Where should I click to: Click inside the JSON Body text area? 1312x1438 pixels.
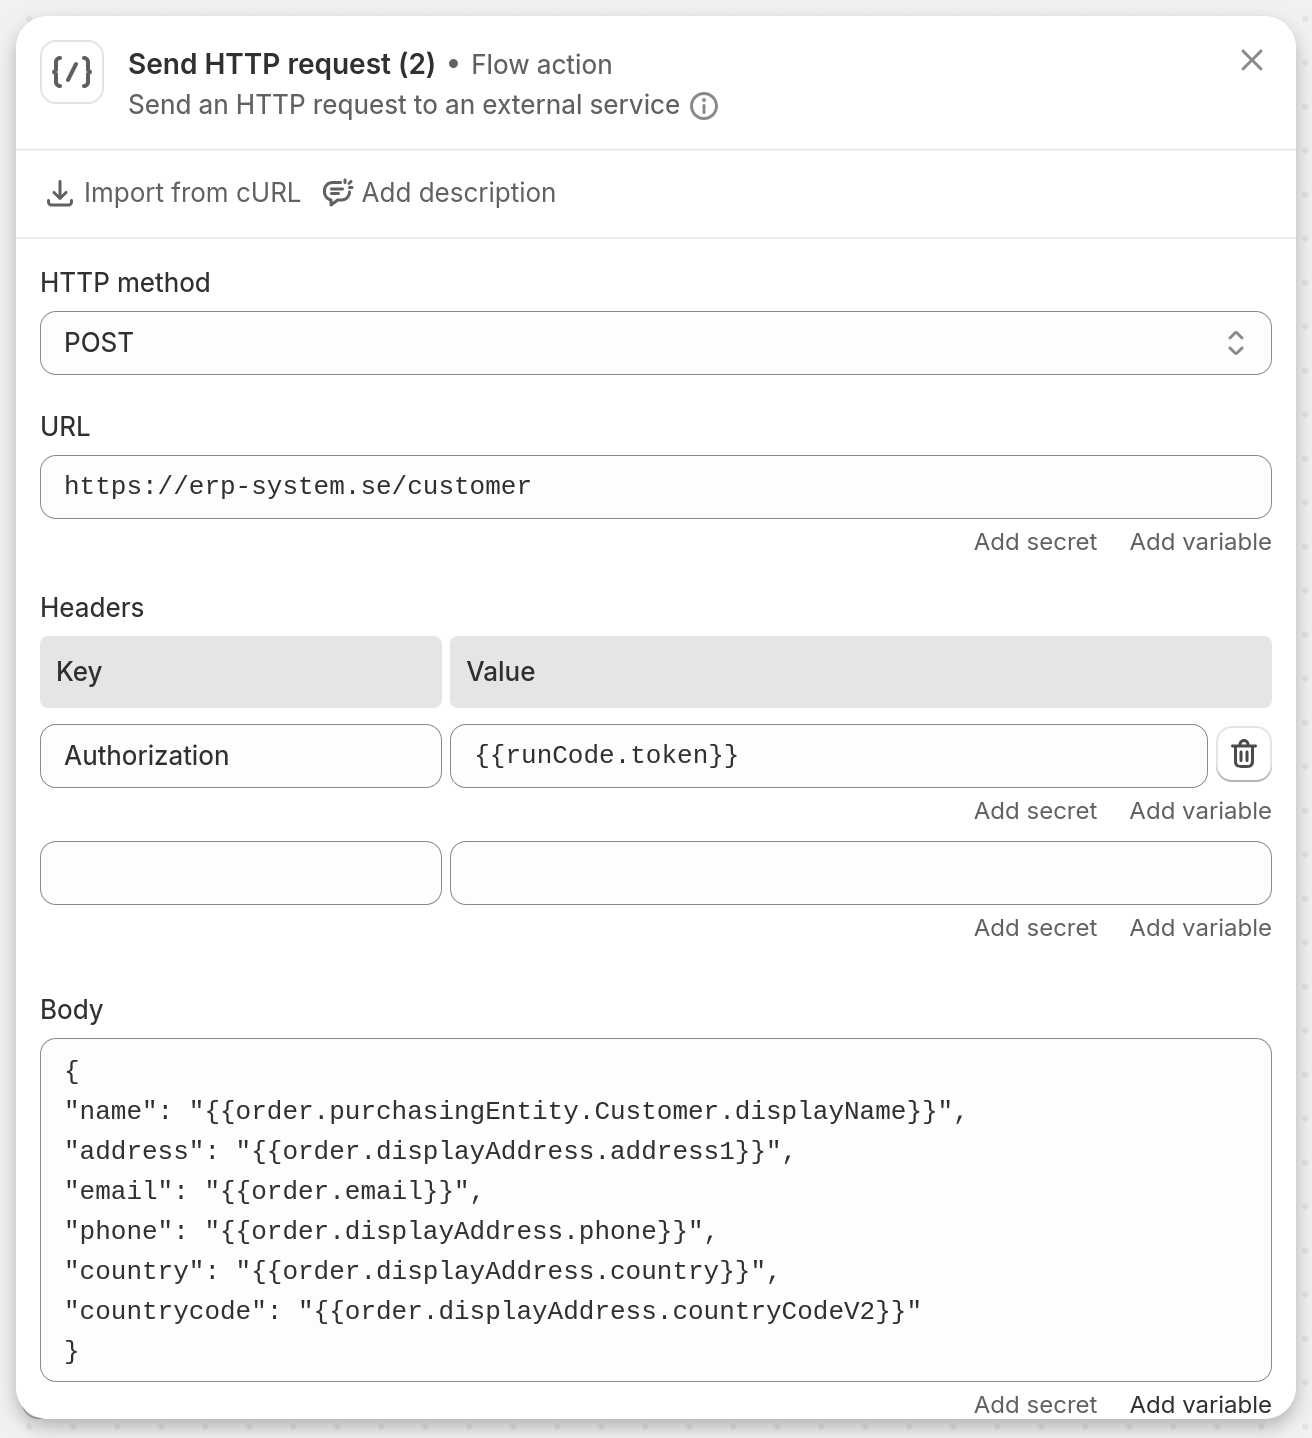point(657,1210)
